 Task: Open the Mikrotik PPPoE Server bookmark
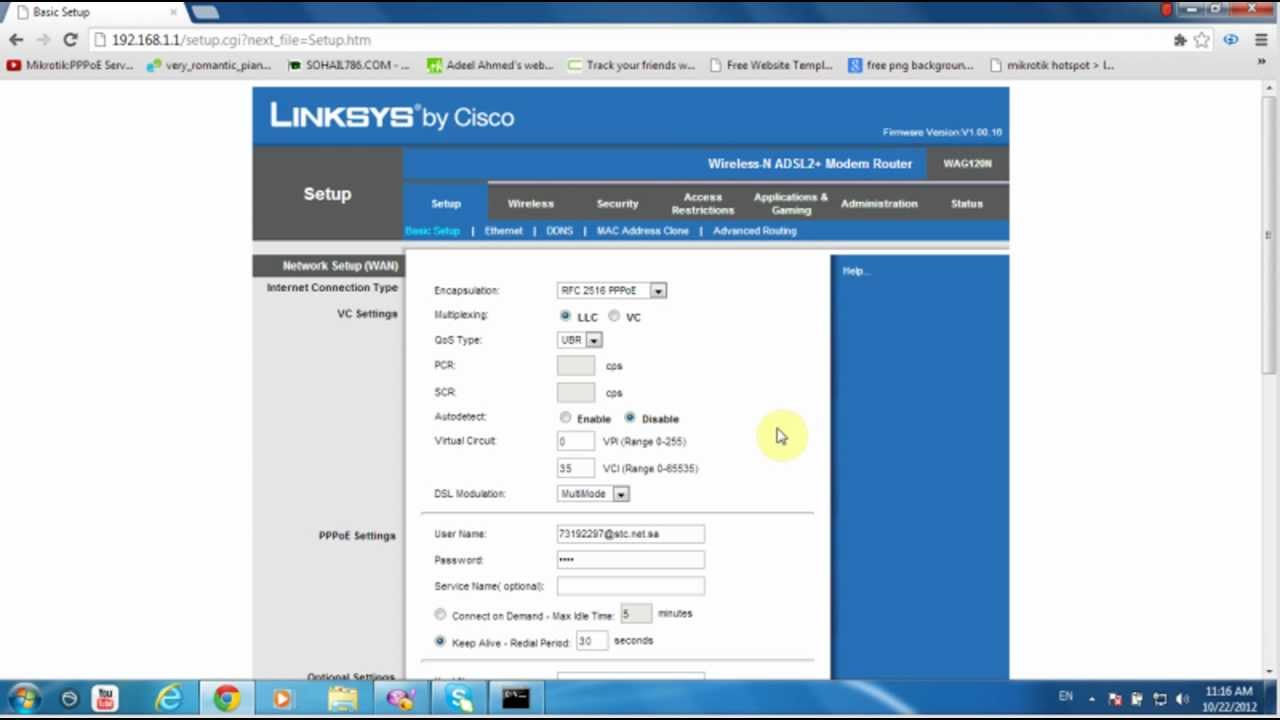[70, 65]
